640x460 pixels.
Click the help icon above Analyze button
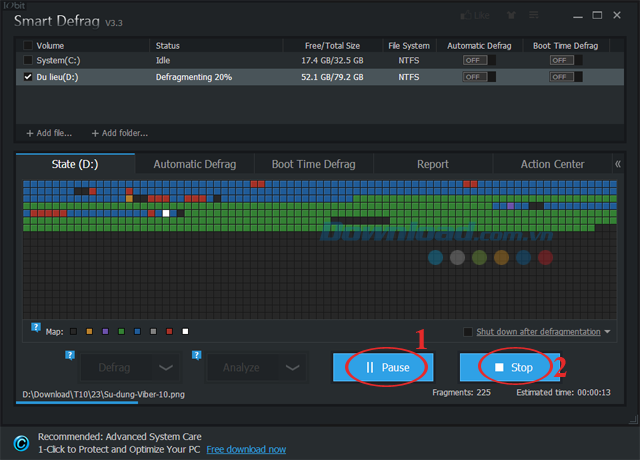[x=197, y=353]
